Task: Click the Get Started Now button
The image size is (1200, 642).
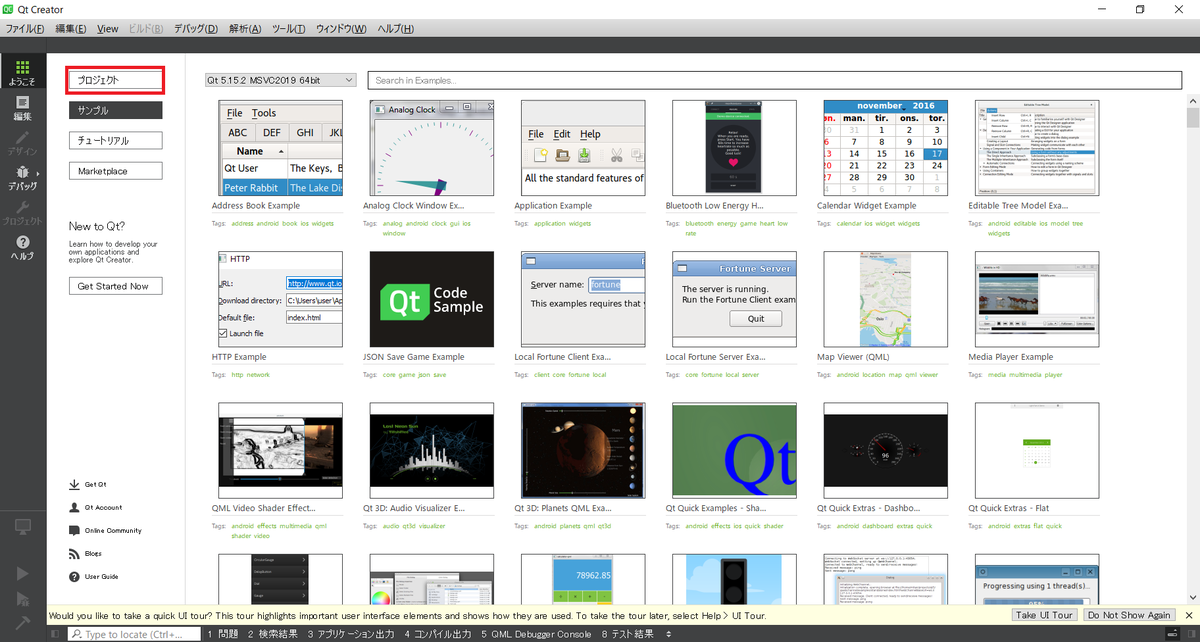Action: 115,286
